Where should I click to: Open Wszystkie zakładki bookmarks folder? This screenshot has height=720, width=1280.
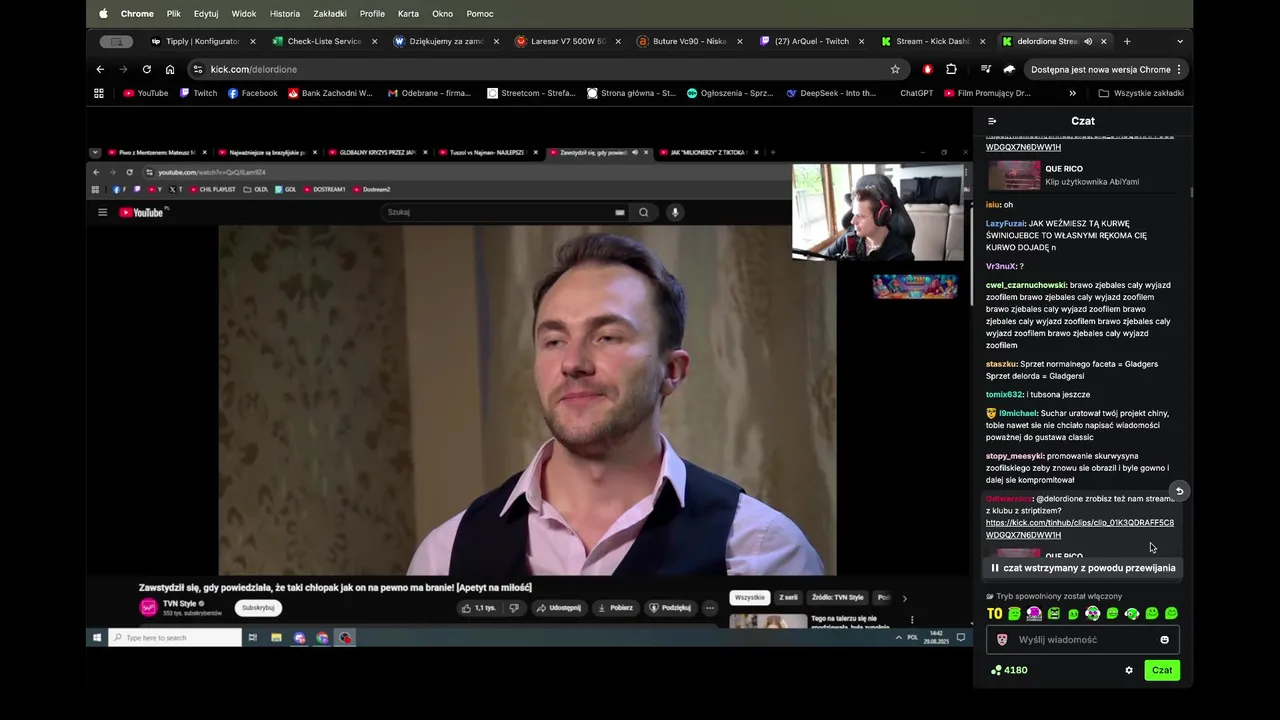[1141, 93]
